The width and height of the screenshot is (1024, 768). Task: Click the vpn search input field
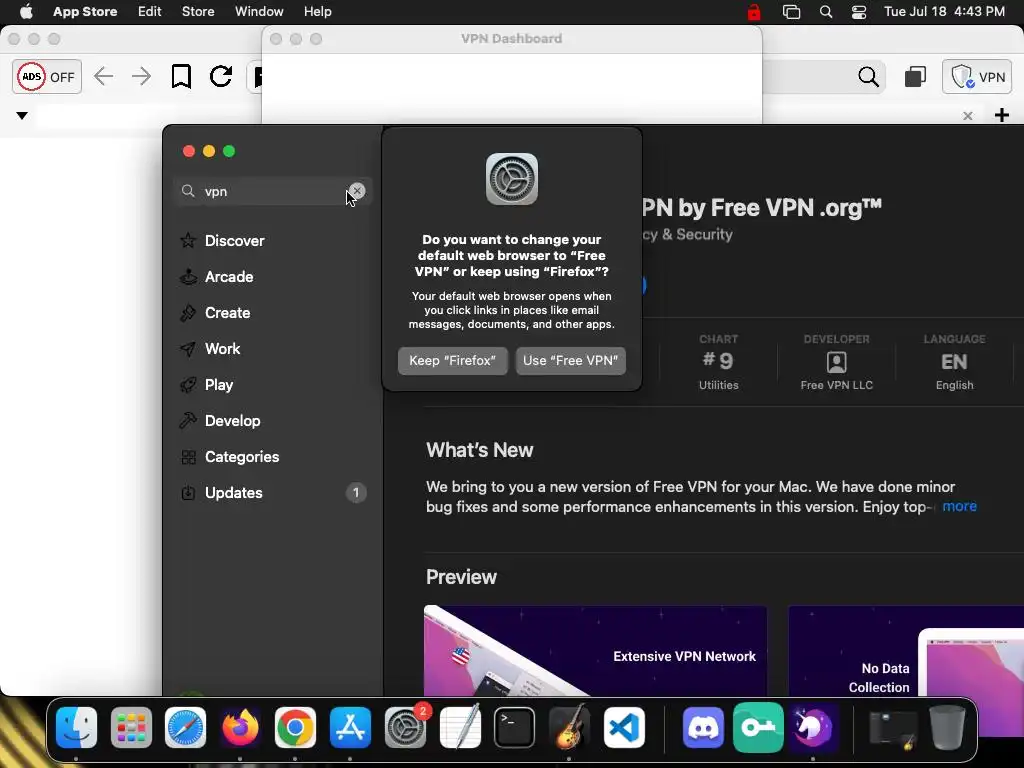272,191
